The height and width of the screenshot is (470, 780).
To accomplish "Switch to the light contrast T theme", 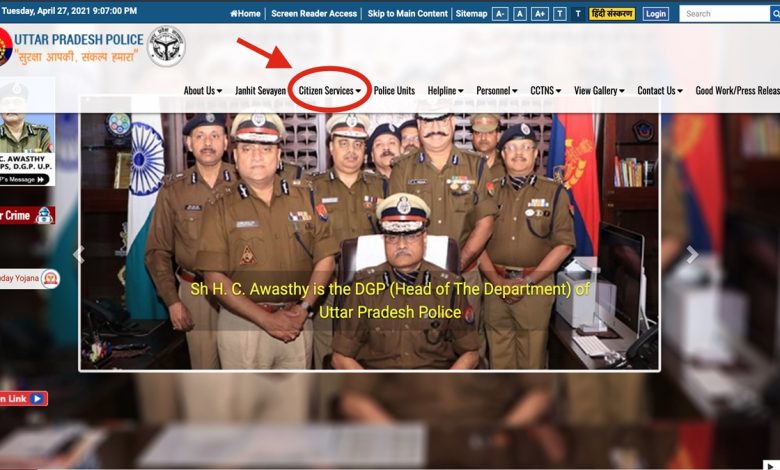I will [559, 14].
